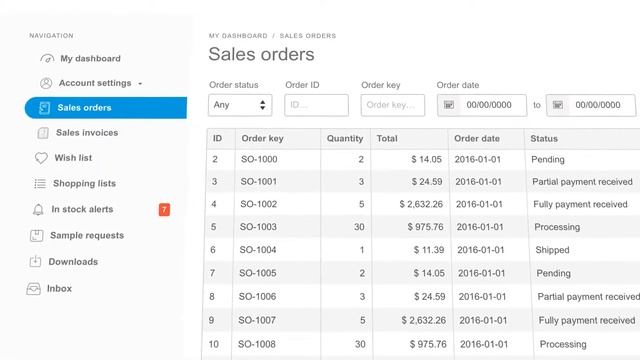This screenshot has height=360, width=640.
Task: Select order key SO-1007
Action: [x=257, y=320]
